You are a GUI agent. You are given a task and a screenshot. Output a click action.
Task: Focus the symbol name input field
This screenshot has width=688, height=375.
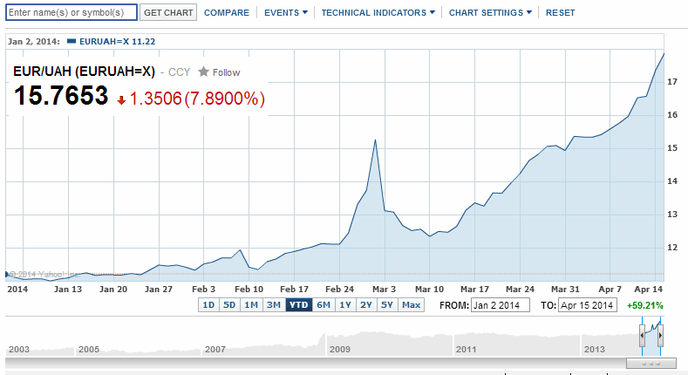pos(72,12)
